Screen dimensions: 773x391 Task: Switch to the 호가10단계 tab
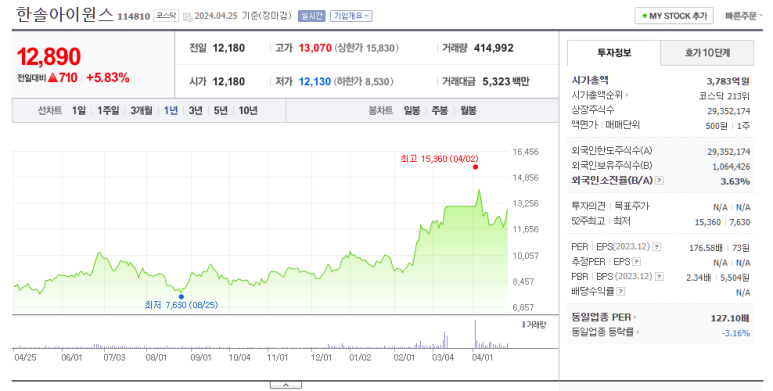707,53
